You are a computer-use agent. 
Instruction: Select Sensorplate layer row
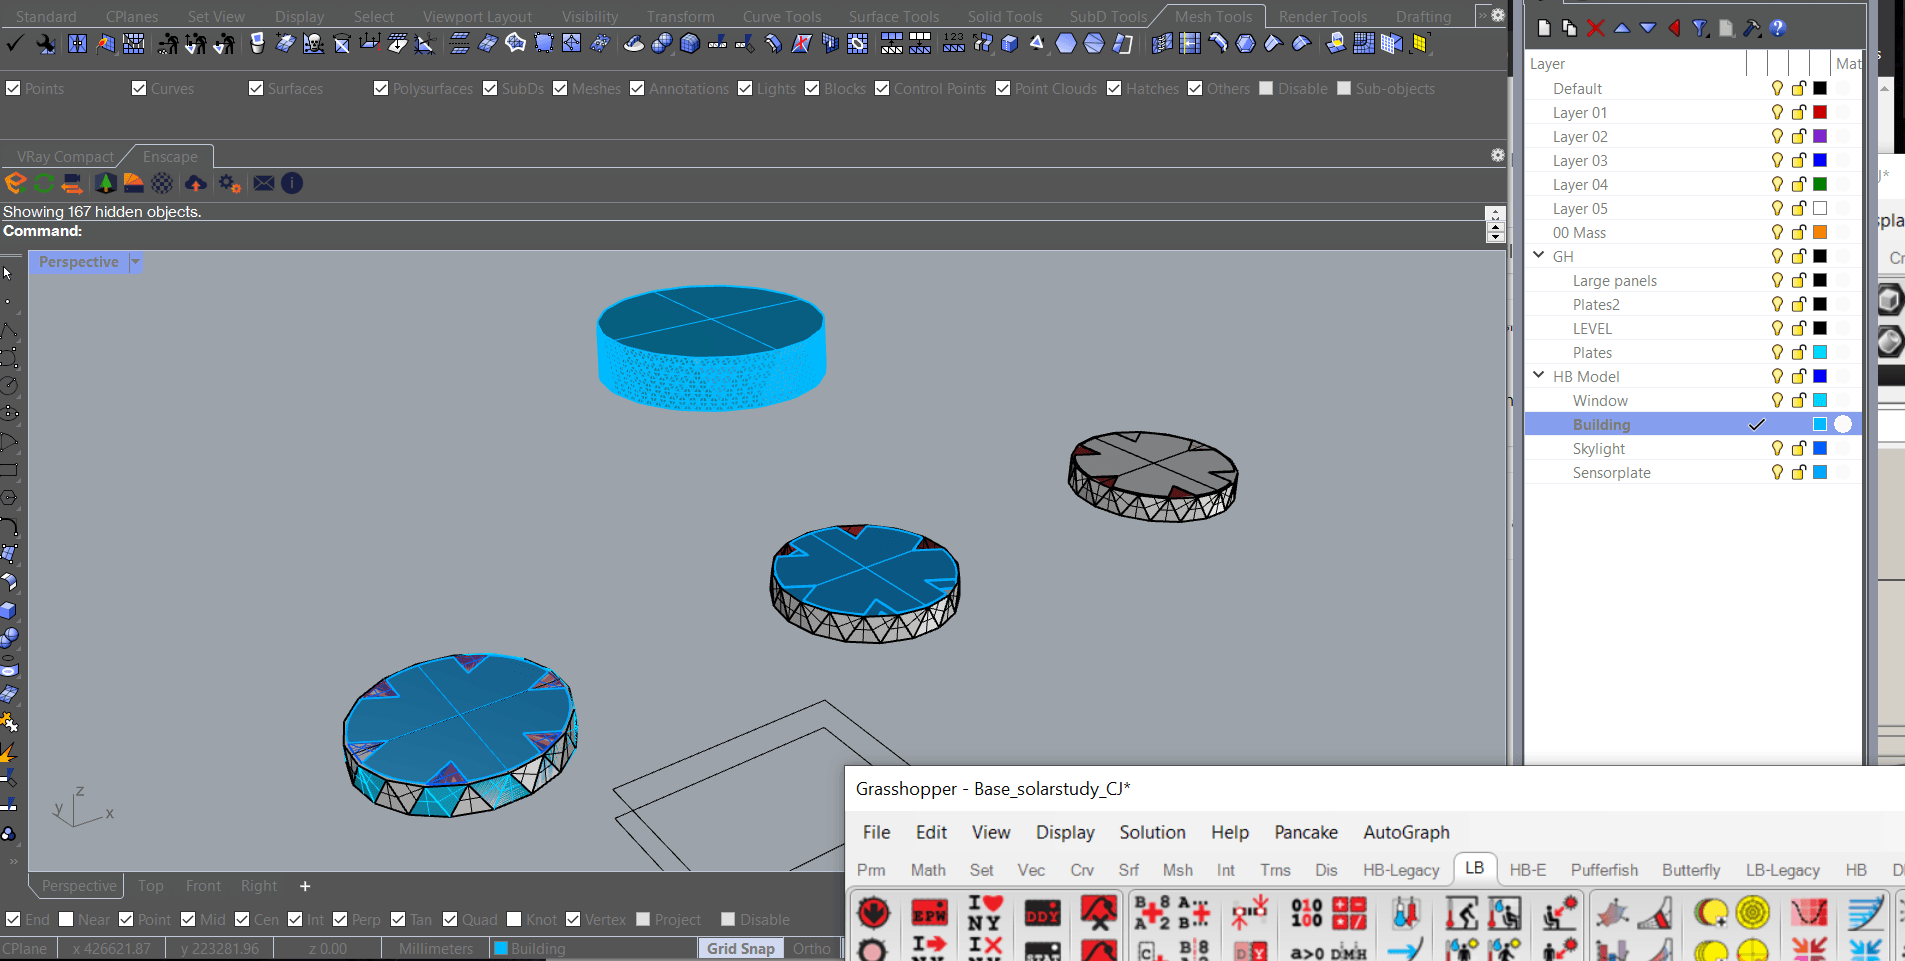click(x=1692, y=472)
